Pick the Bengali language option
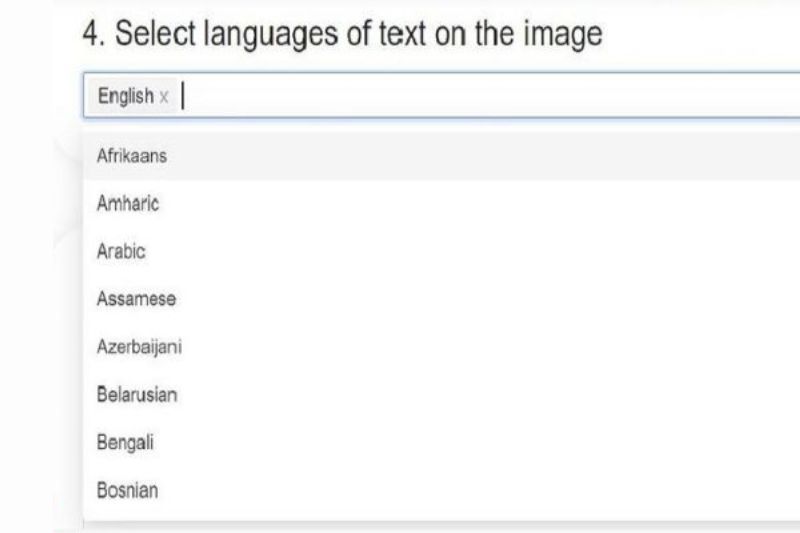 125,442
